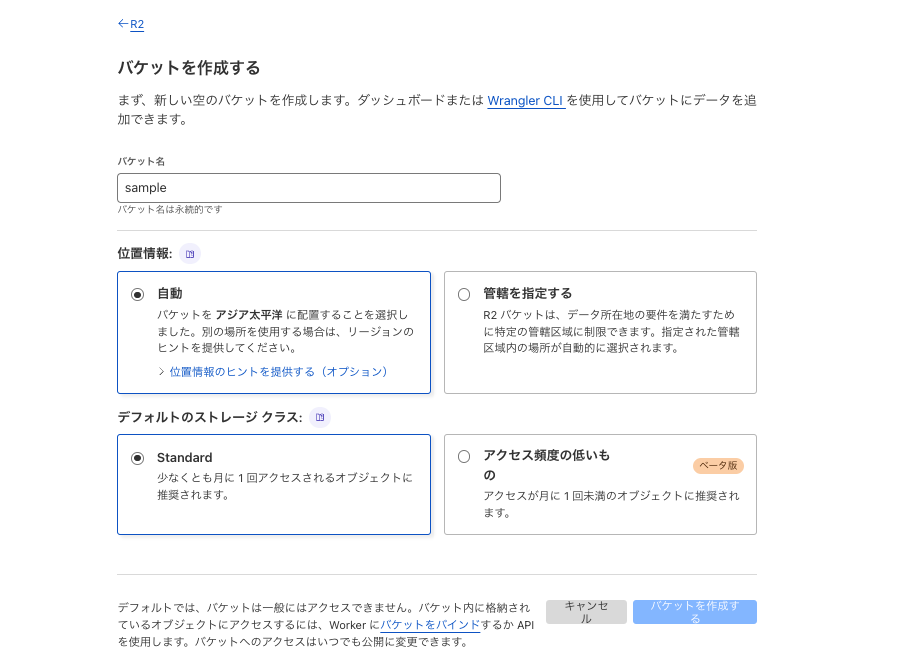Open the Wrangler CLI link
Viewport: 902px width, 665px height.
[526, 101]
